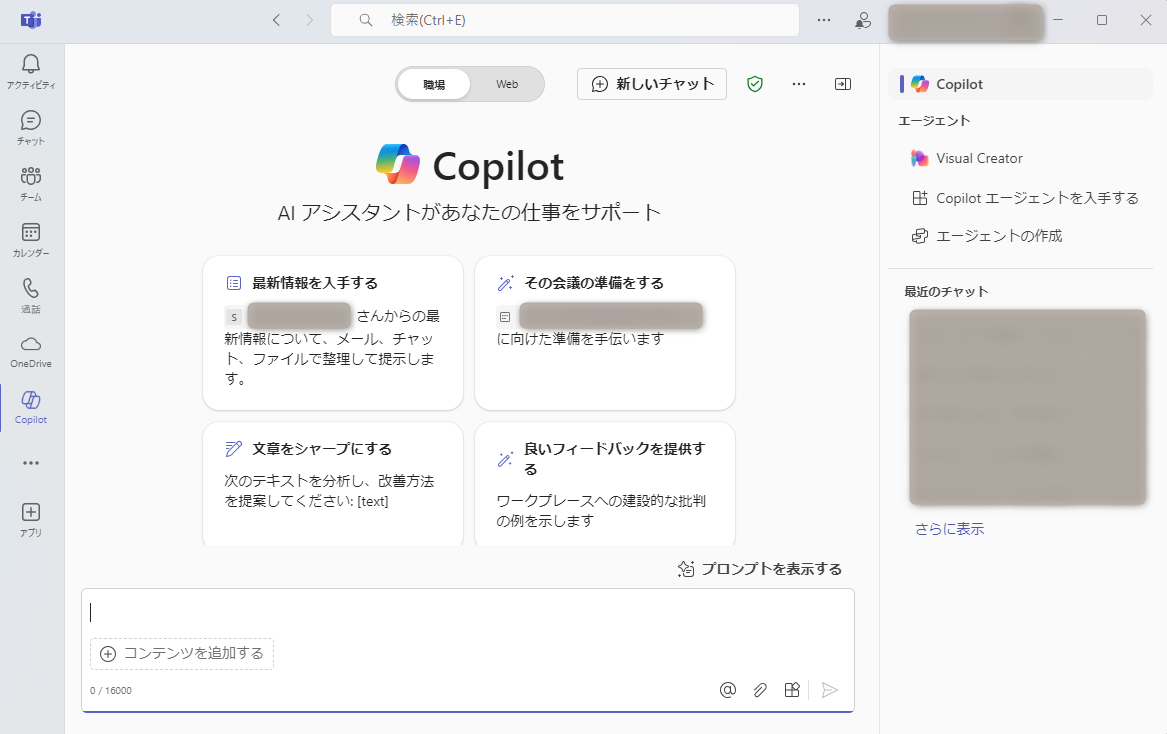Open settings and more ellipsis in title bar
Viewport: 1167px width, 734px height.
click(824, 20)
